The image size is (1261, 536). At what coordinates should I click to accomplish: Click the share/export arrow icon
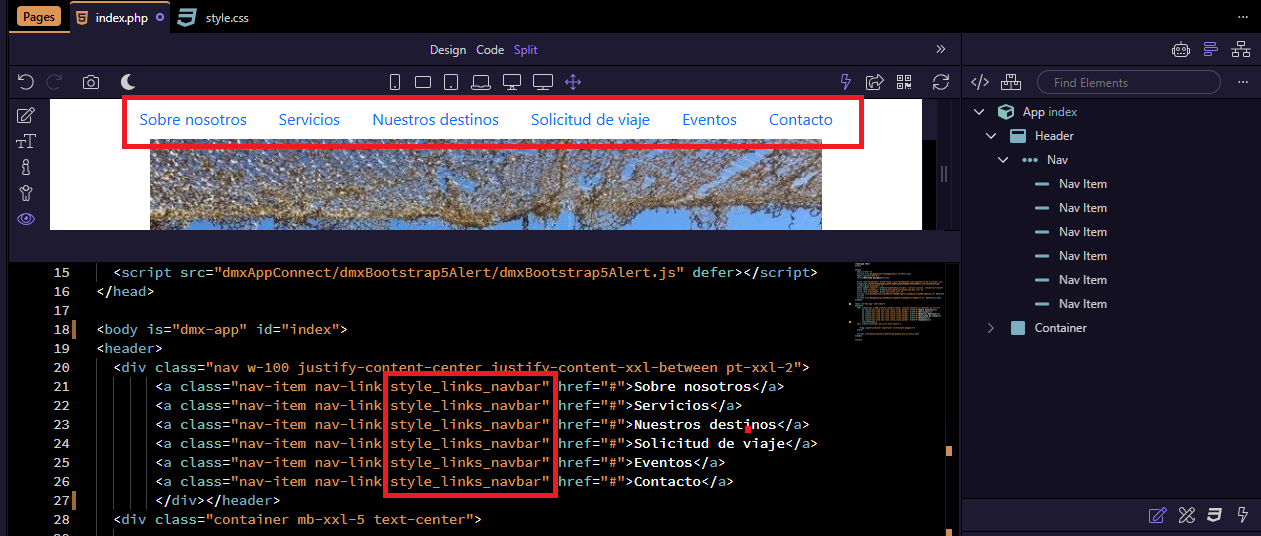875,82
